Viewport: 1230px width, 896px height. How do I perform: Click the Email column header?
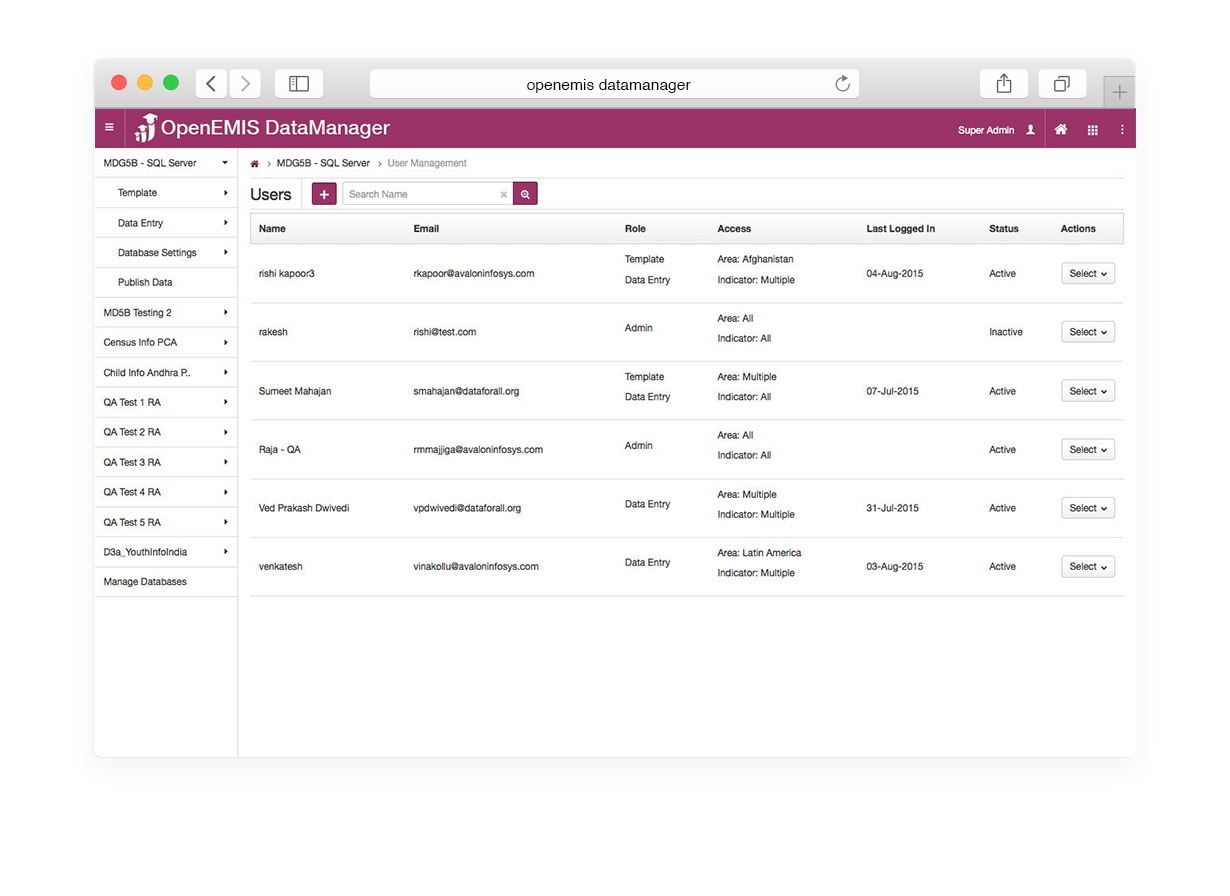pos(426,229)
